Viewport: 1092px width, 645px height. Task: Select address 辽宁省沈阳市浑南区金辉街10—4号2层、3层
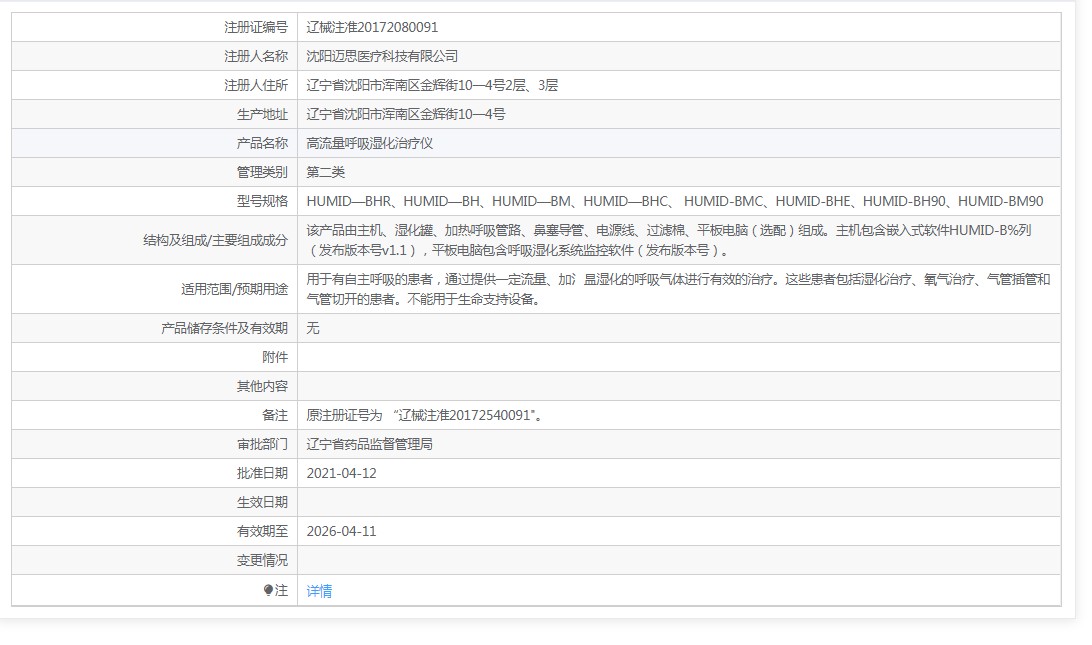coord(432,85)
